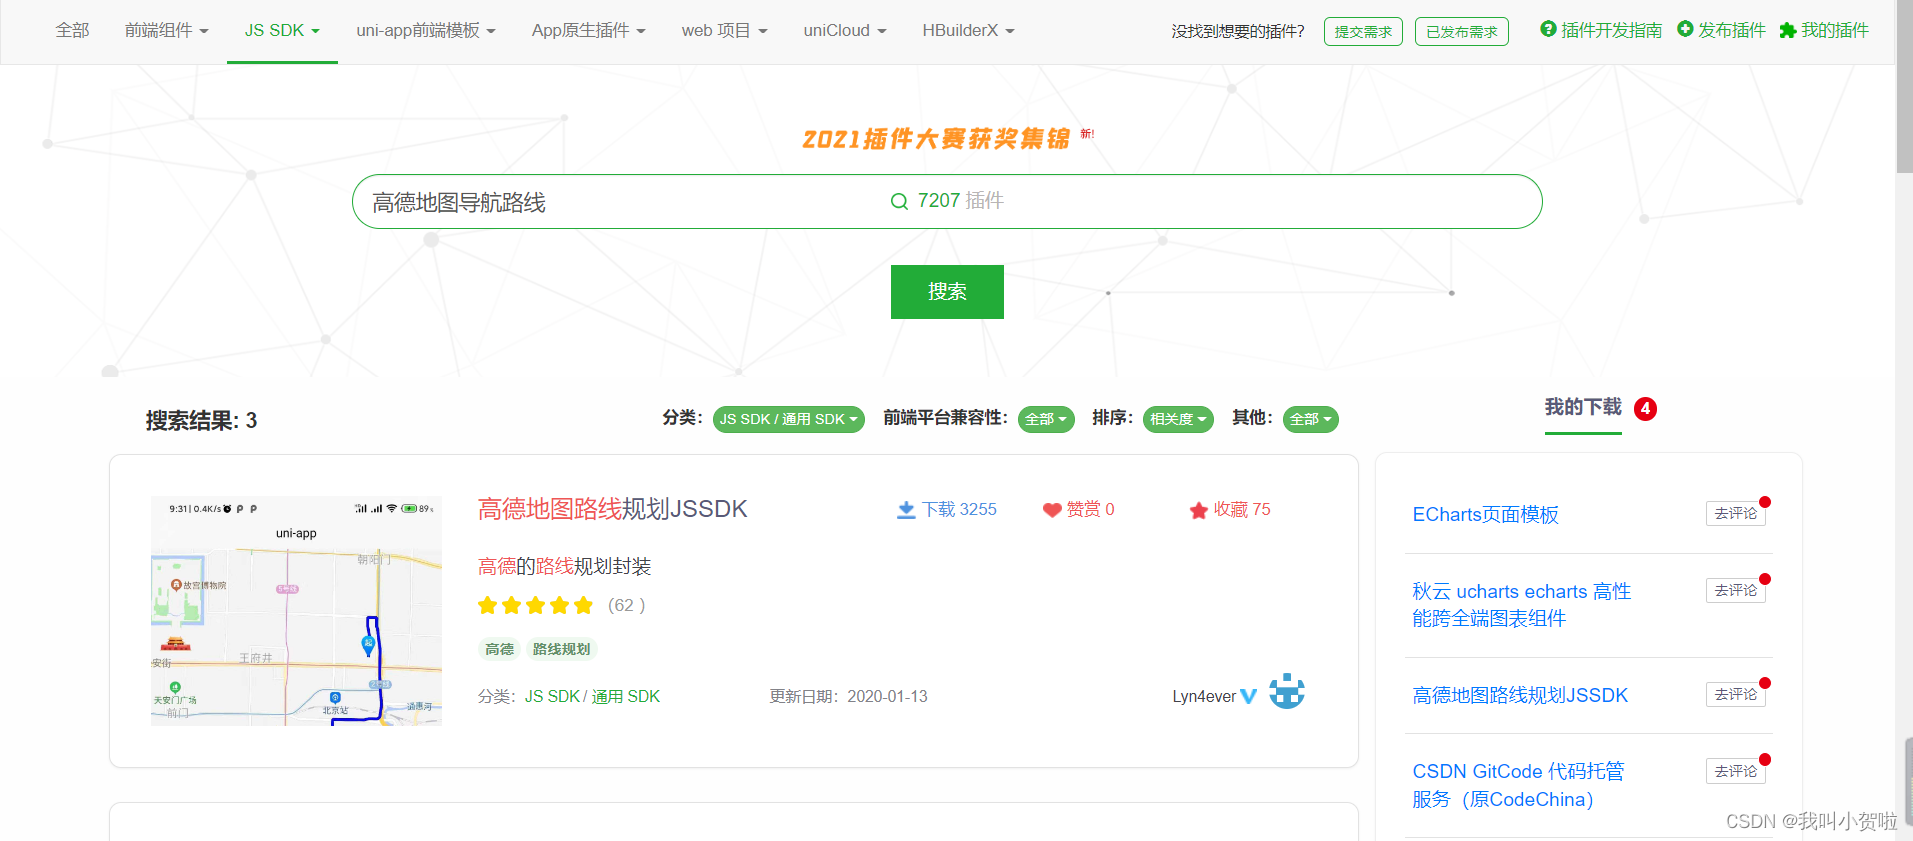The height and width of the screenshot is (841, 1913).
Task: Expand the uni-app前端模板 menu
Action: coord(426,31)
